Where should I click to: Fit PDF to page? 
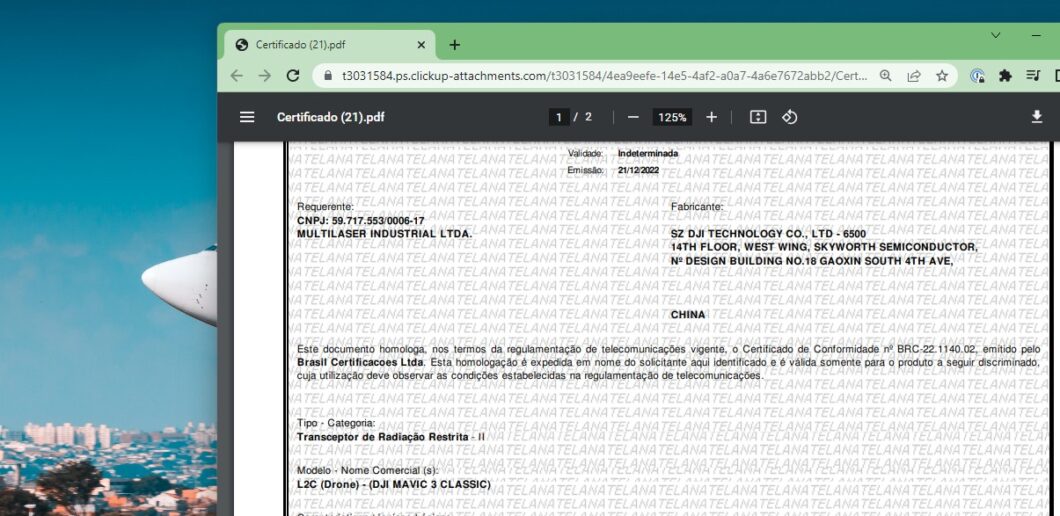tap(758, 117)
